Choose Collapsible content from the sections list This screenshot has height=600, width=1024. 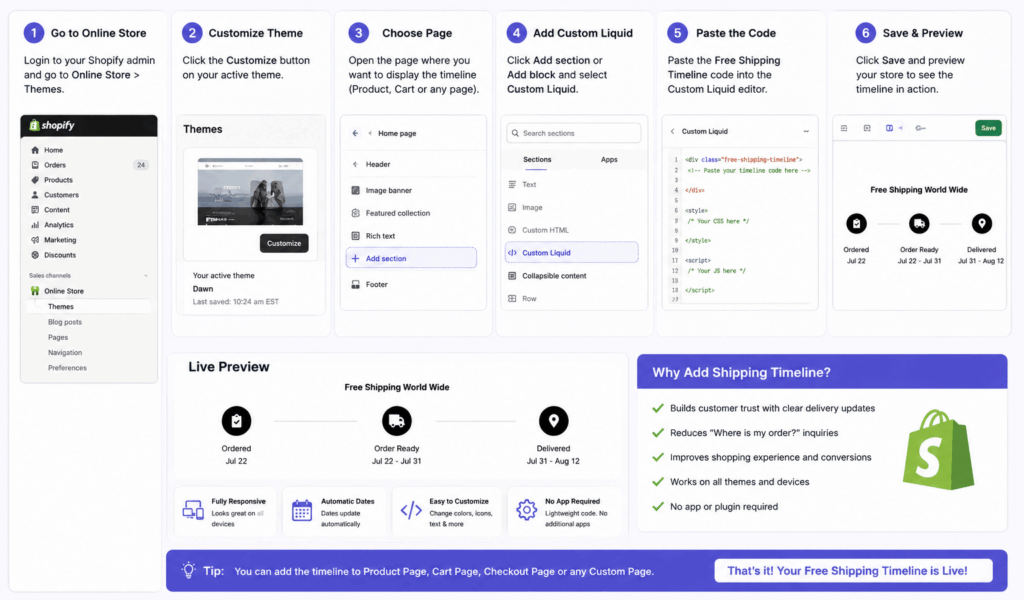tap(547, 276)
